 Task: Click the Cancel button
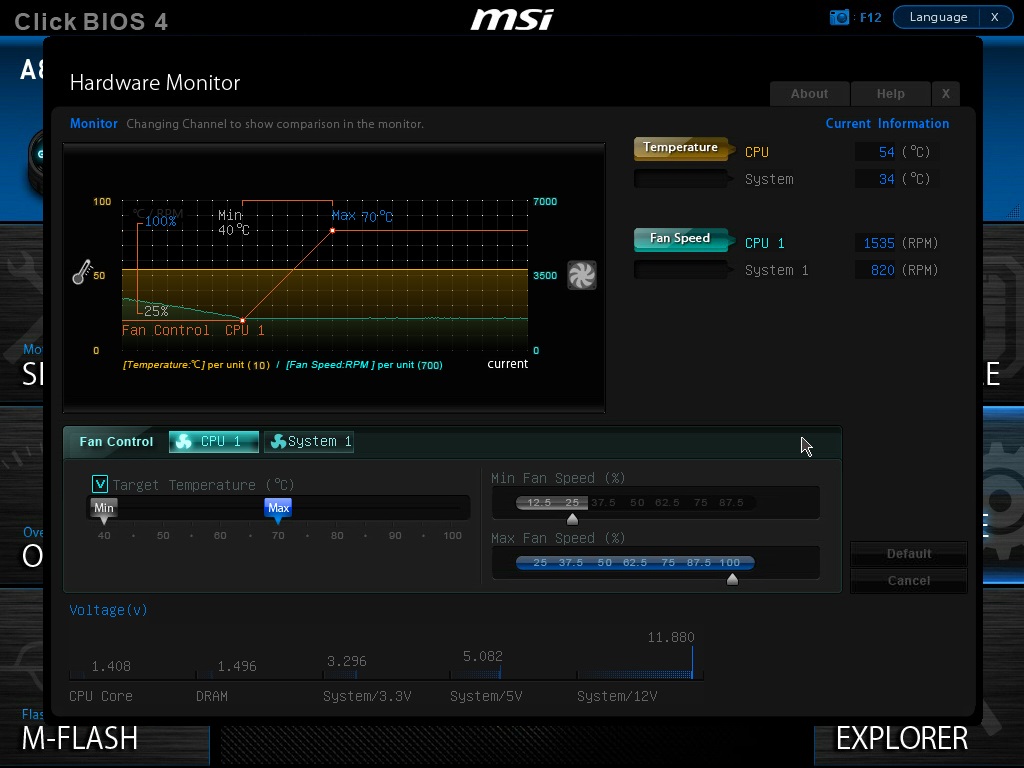908,581
